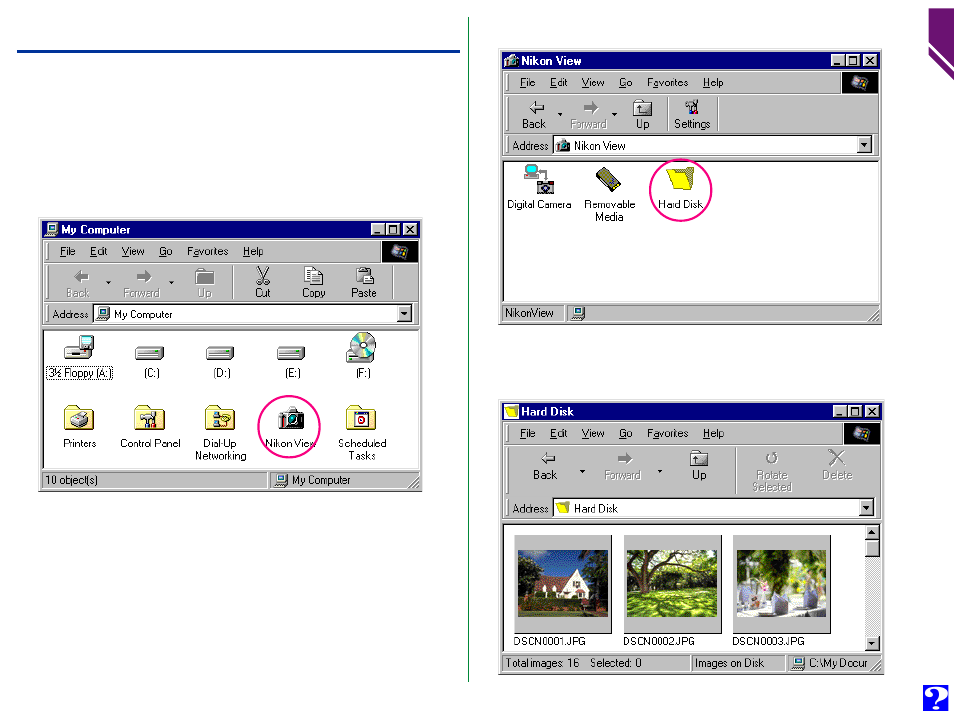
Task: Open Back history arrow in Hard Disk window
Action: click(582, 472)
